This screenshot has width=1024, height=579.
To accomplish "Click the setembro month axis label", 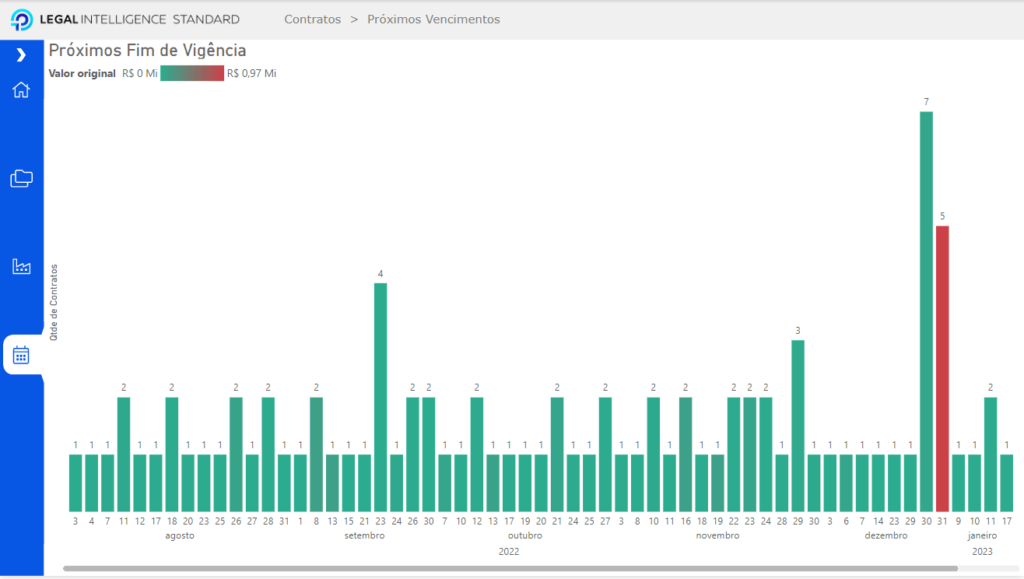I will tap(364, 536).
